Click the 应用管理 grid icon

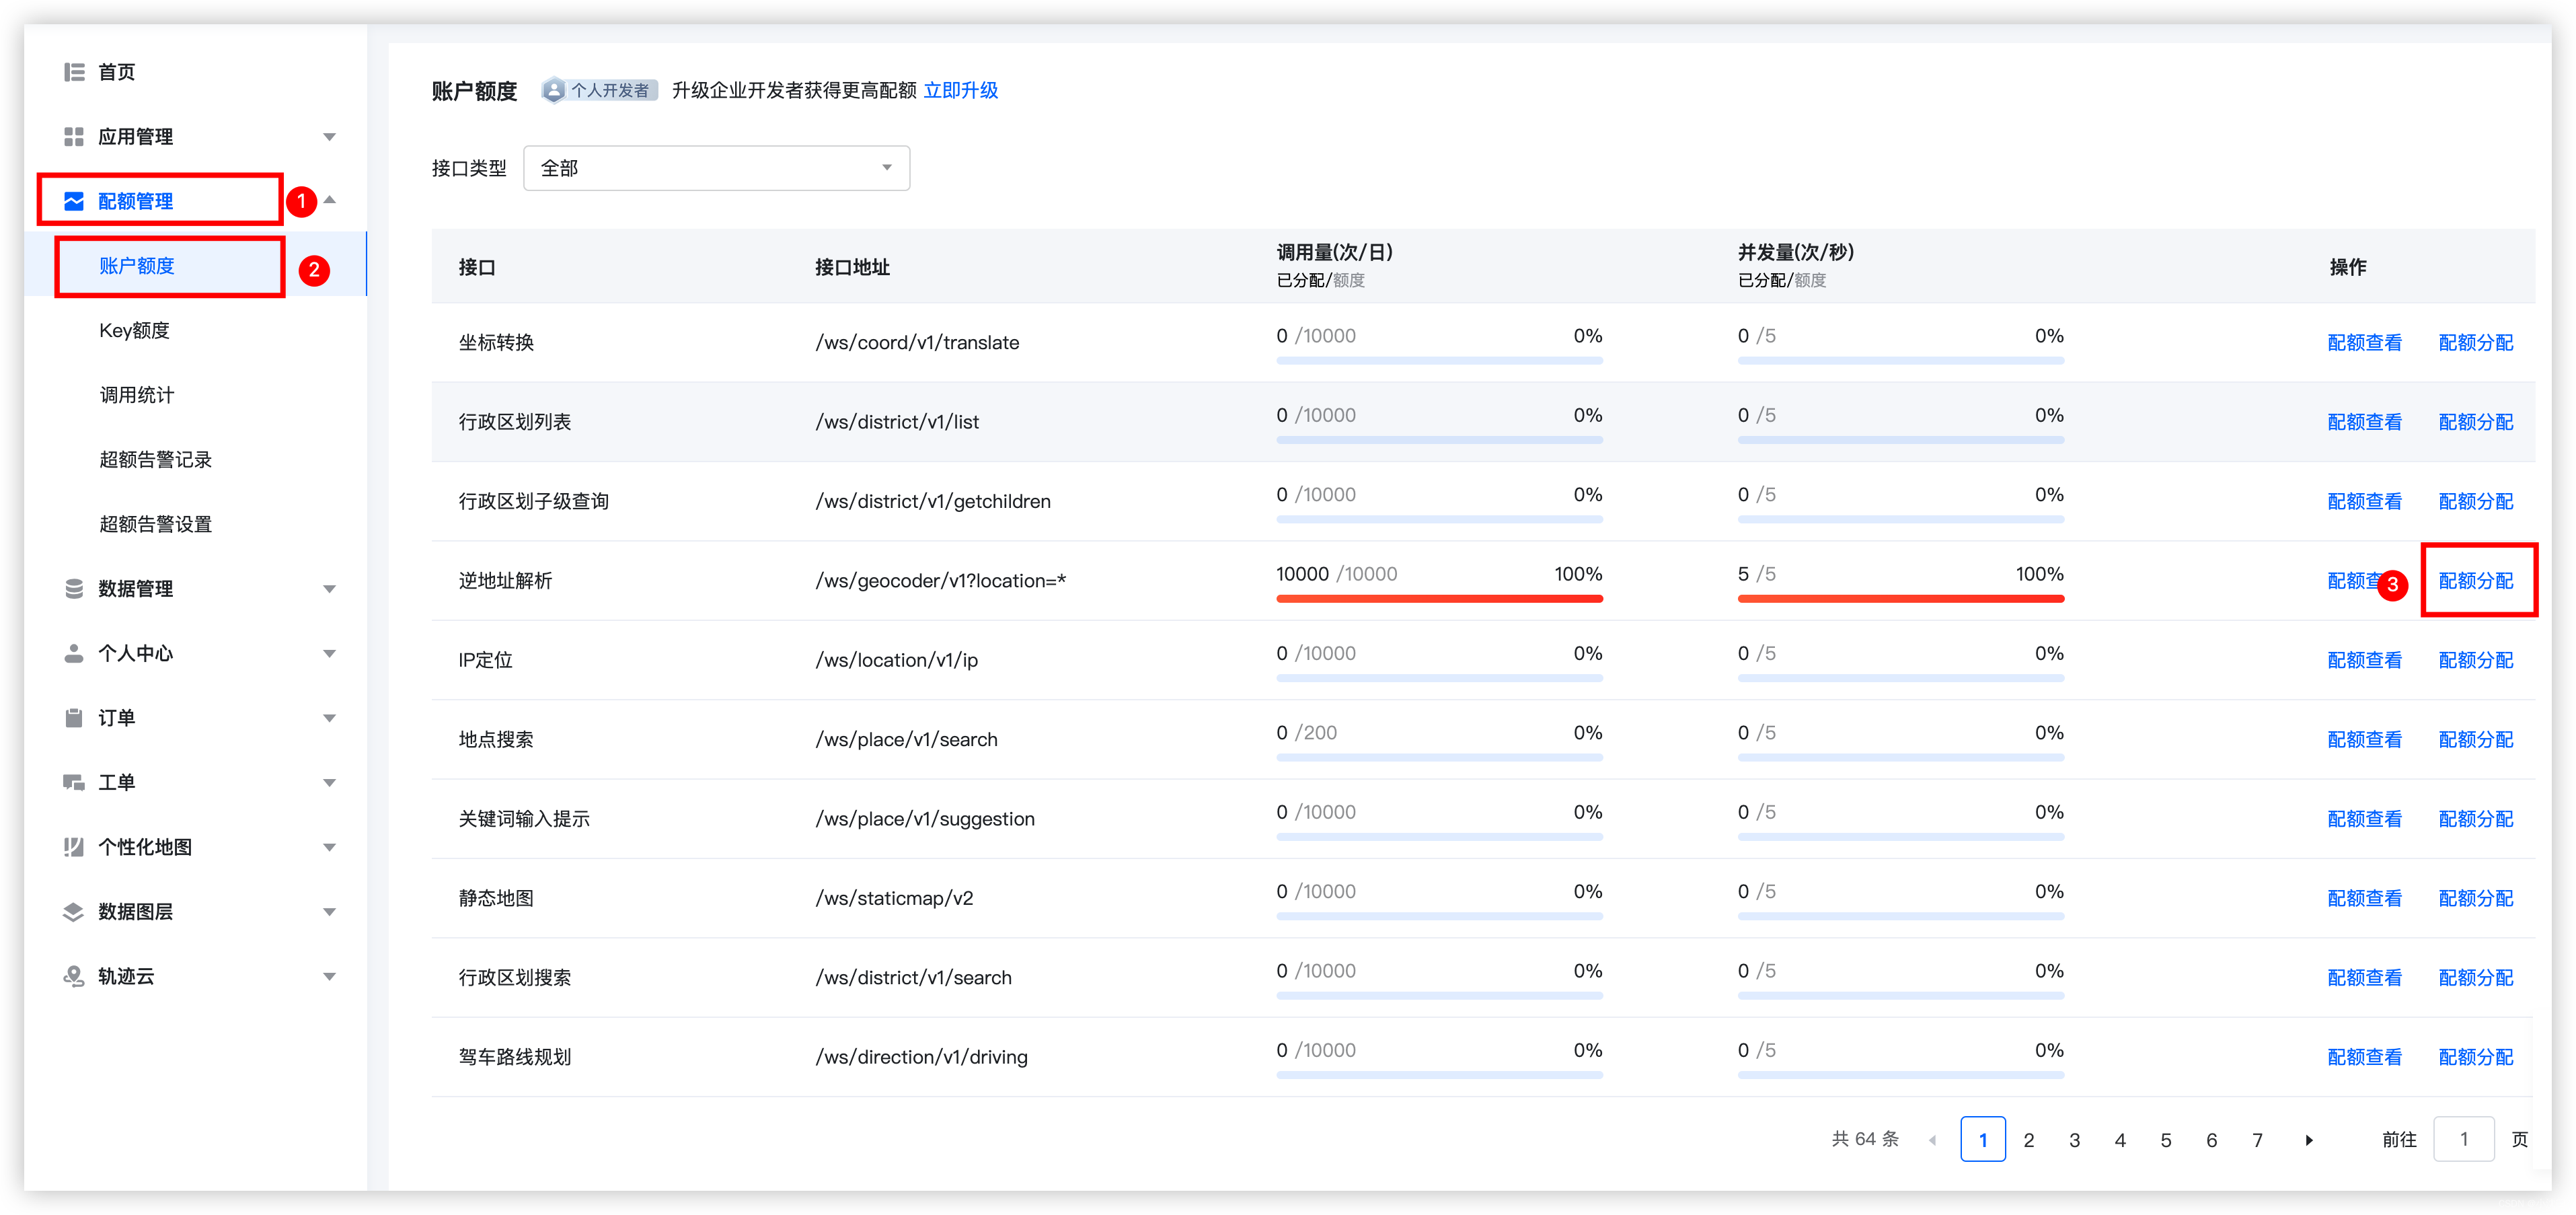click(x=74, y=137)
